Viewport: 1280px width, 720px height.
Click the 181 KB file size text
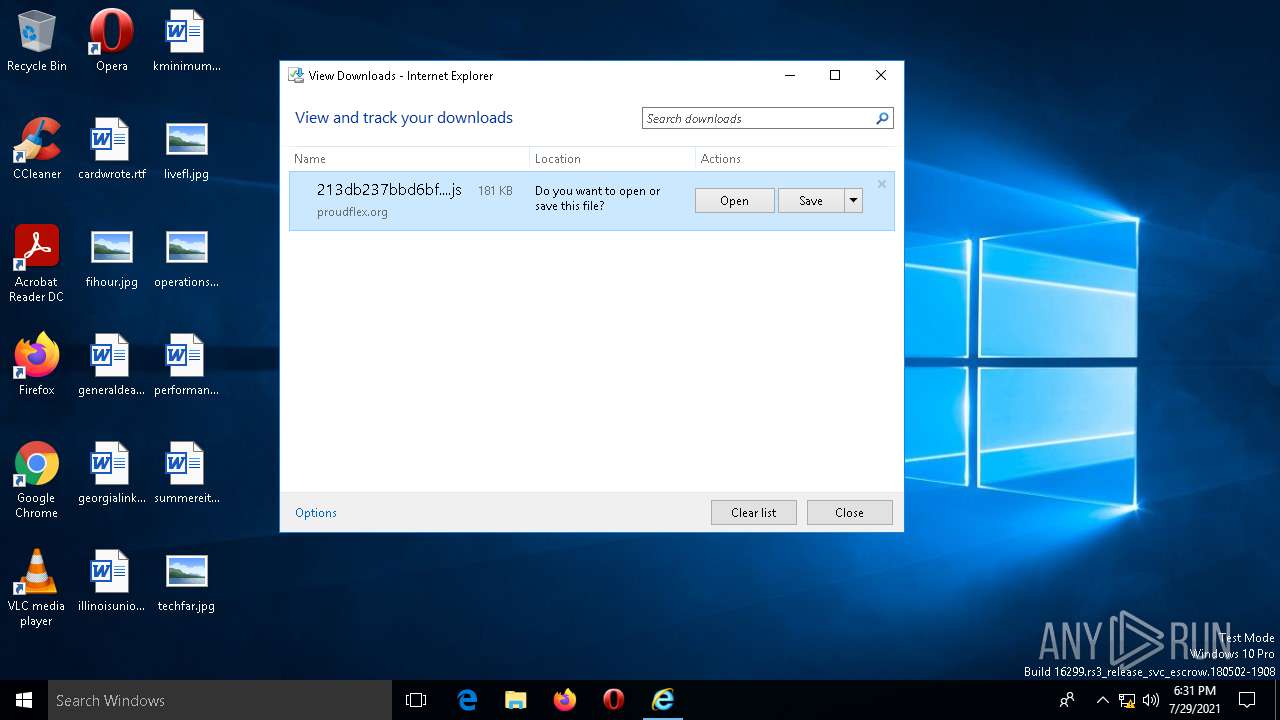pyautogui.click(x=495, y=191)
